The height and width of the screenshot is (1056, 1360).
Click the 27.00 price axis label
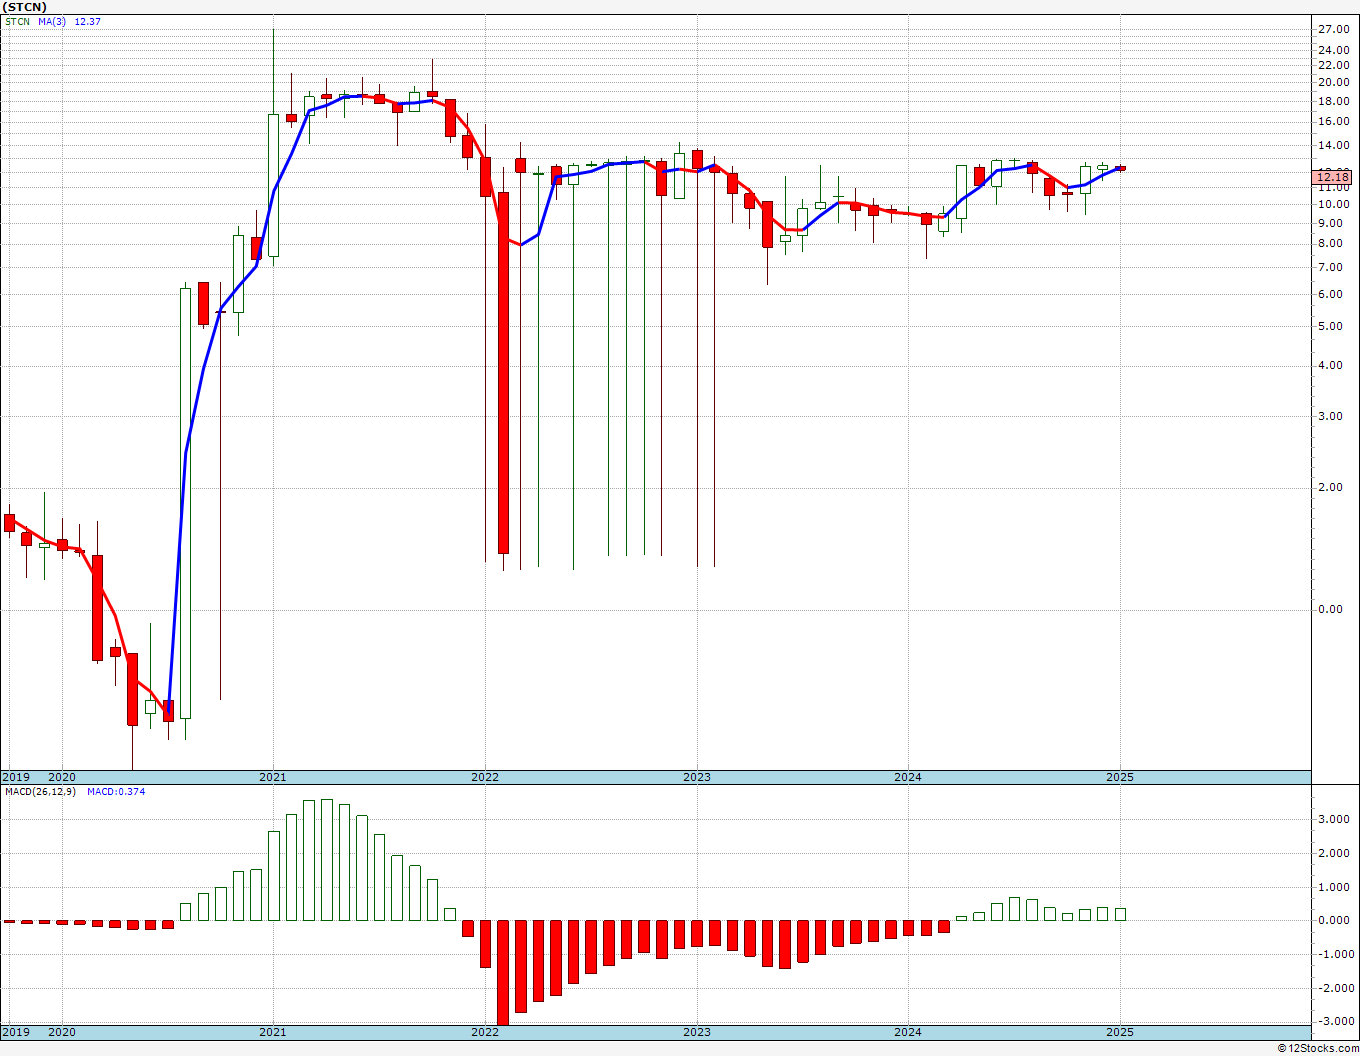coord(1334,29)
